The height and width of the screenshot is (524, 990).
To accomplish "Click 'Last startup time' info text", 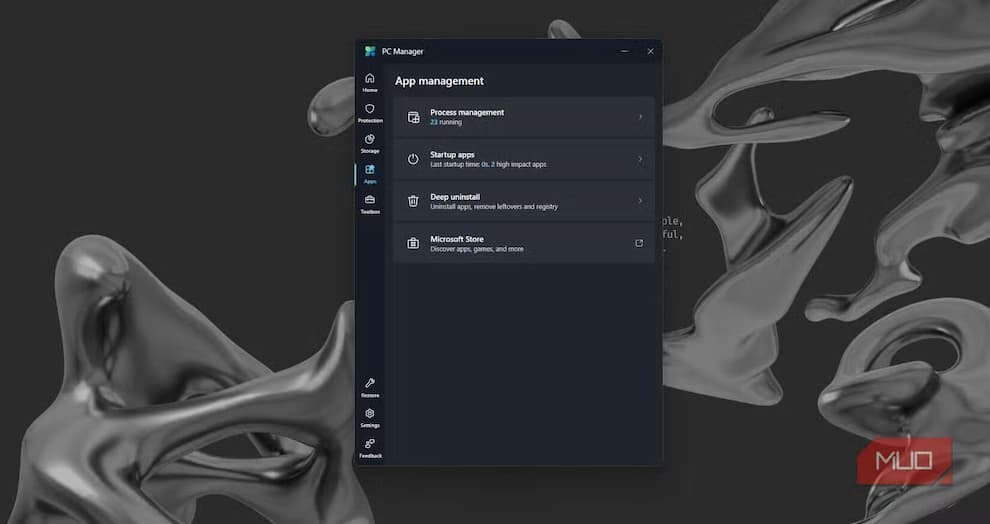I will 489,165.
